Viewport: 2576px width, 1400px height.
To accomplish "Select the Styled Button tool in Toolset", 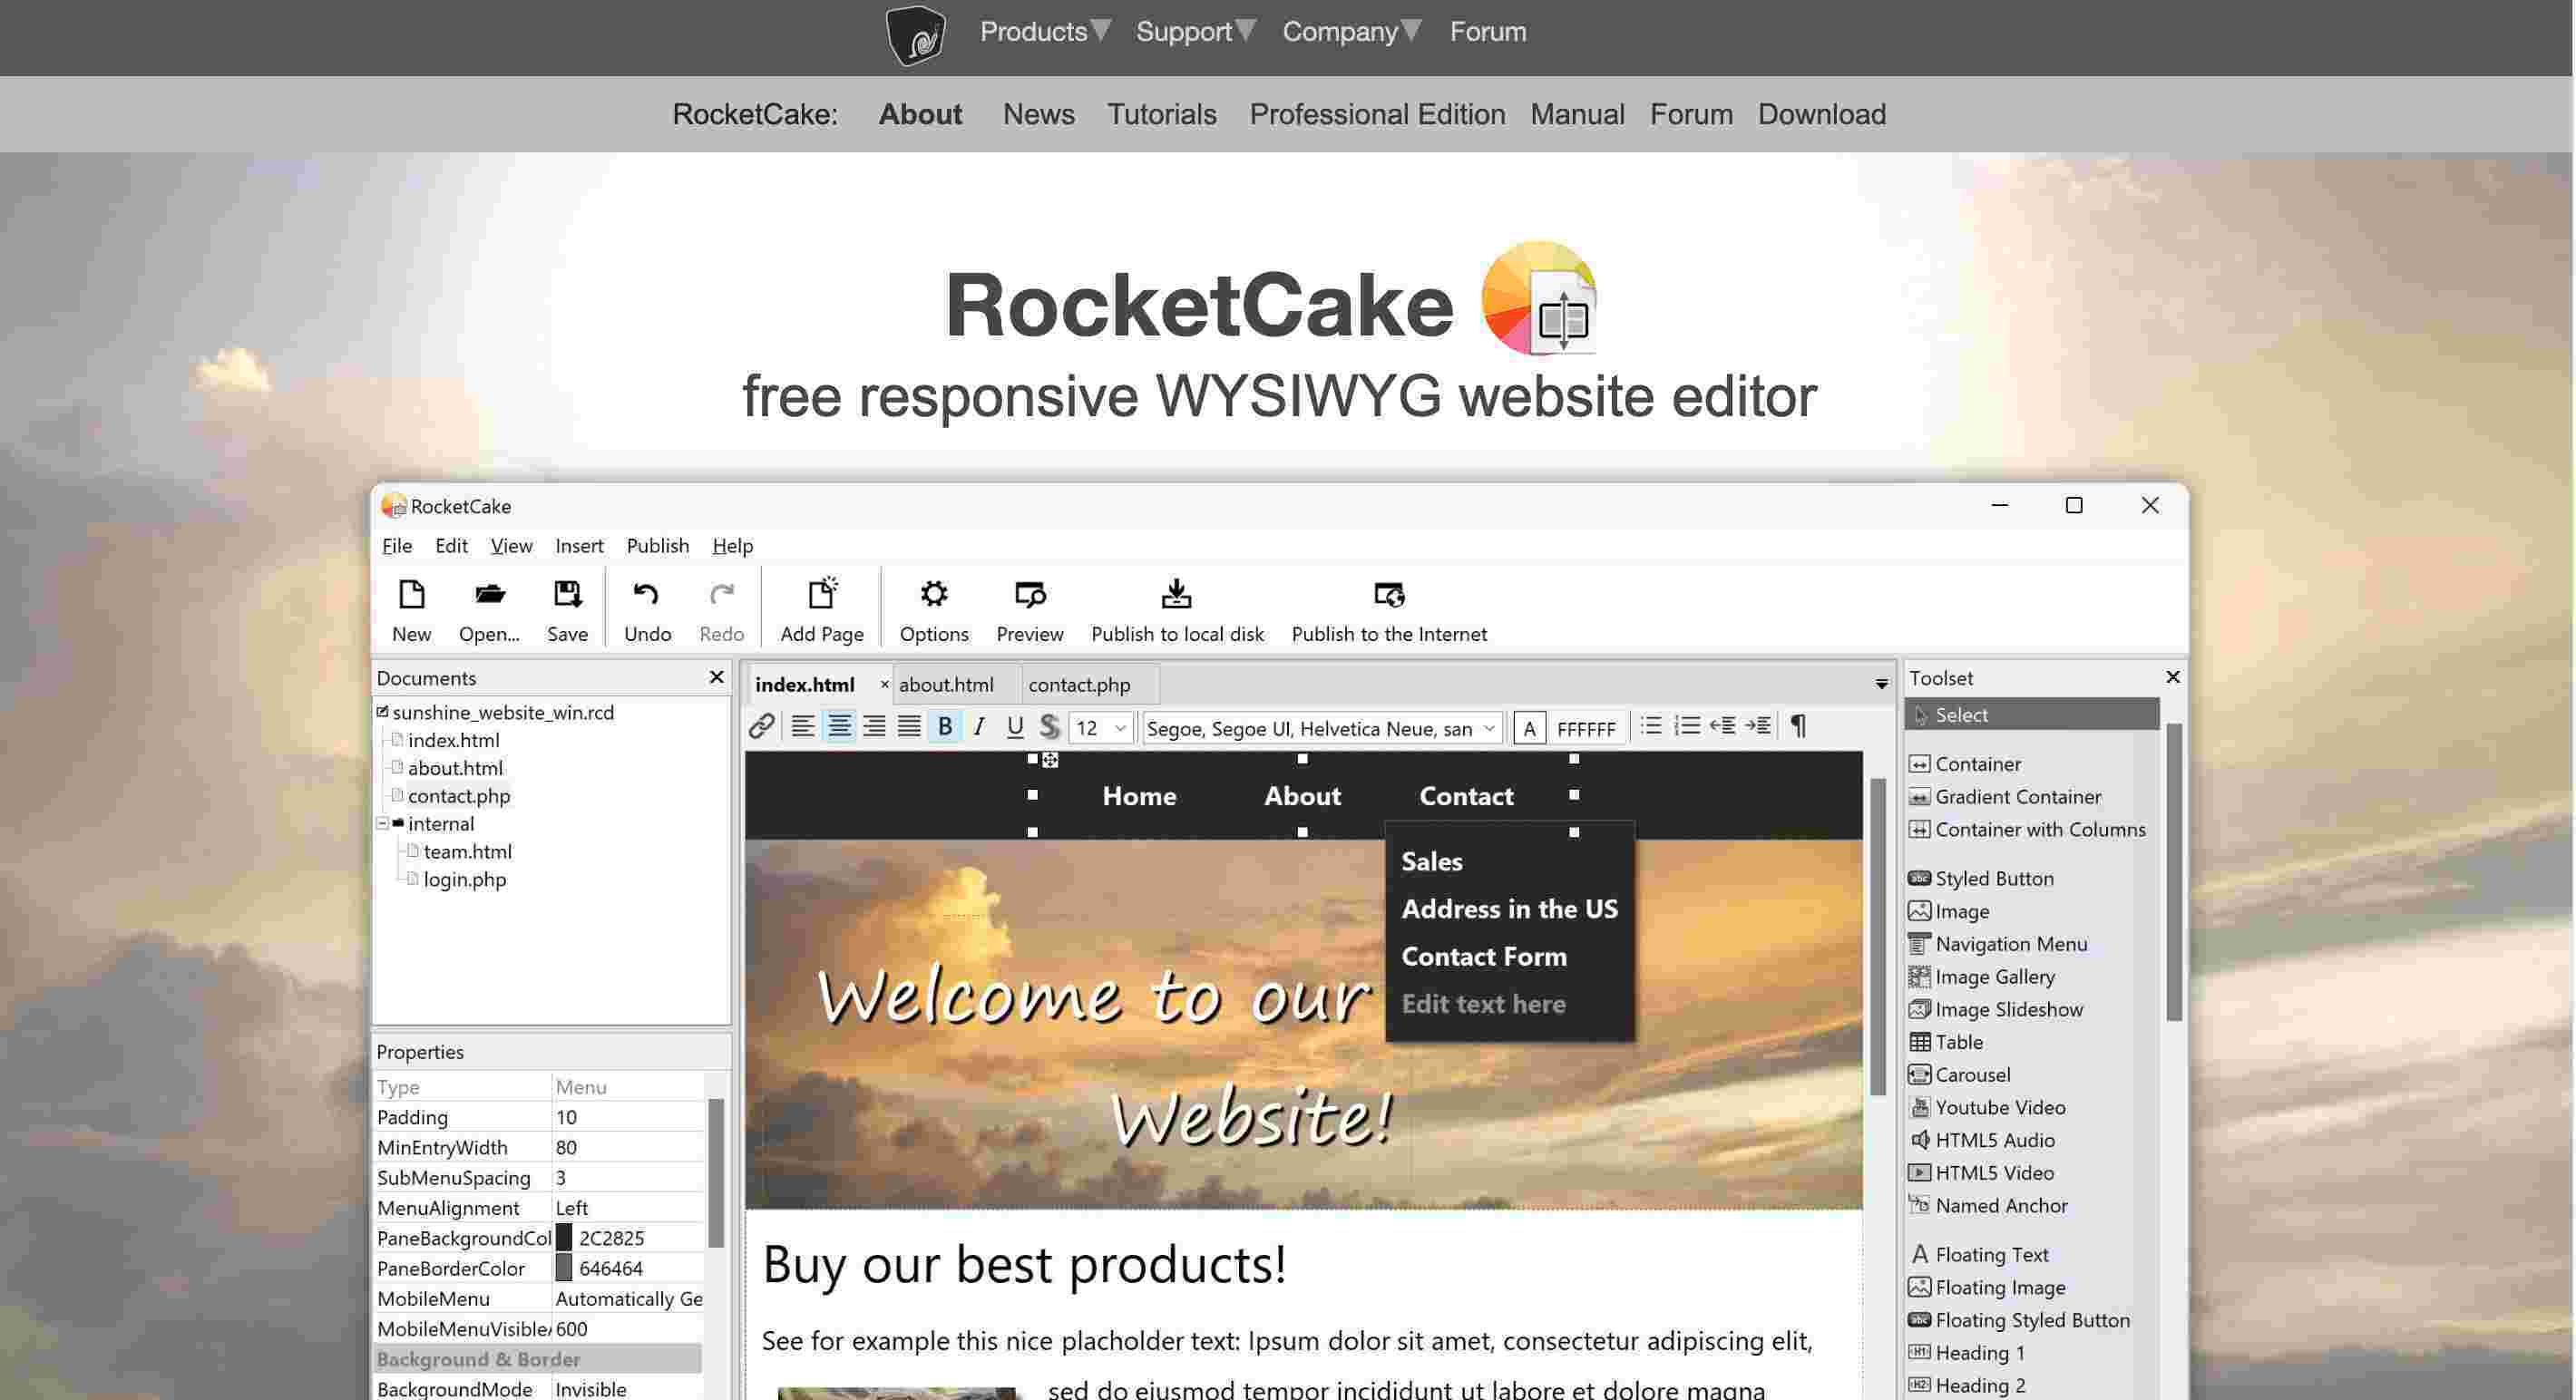I will (1981, 879).
